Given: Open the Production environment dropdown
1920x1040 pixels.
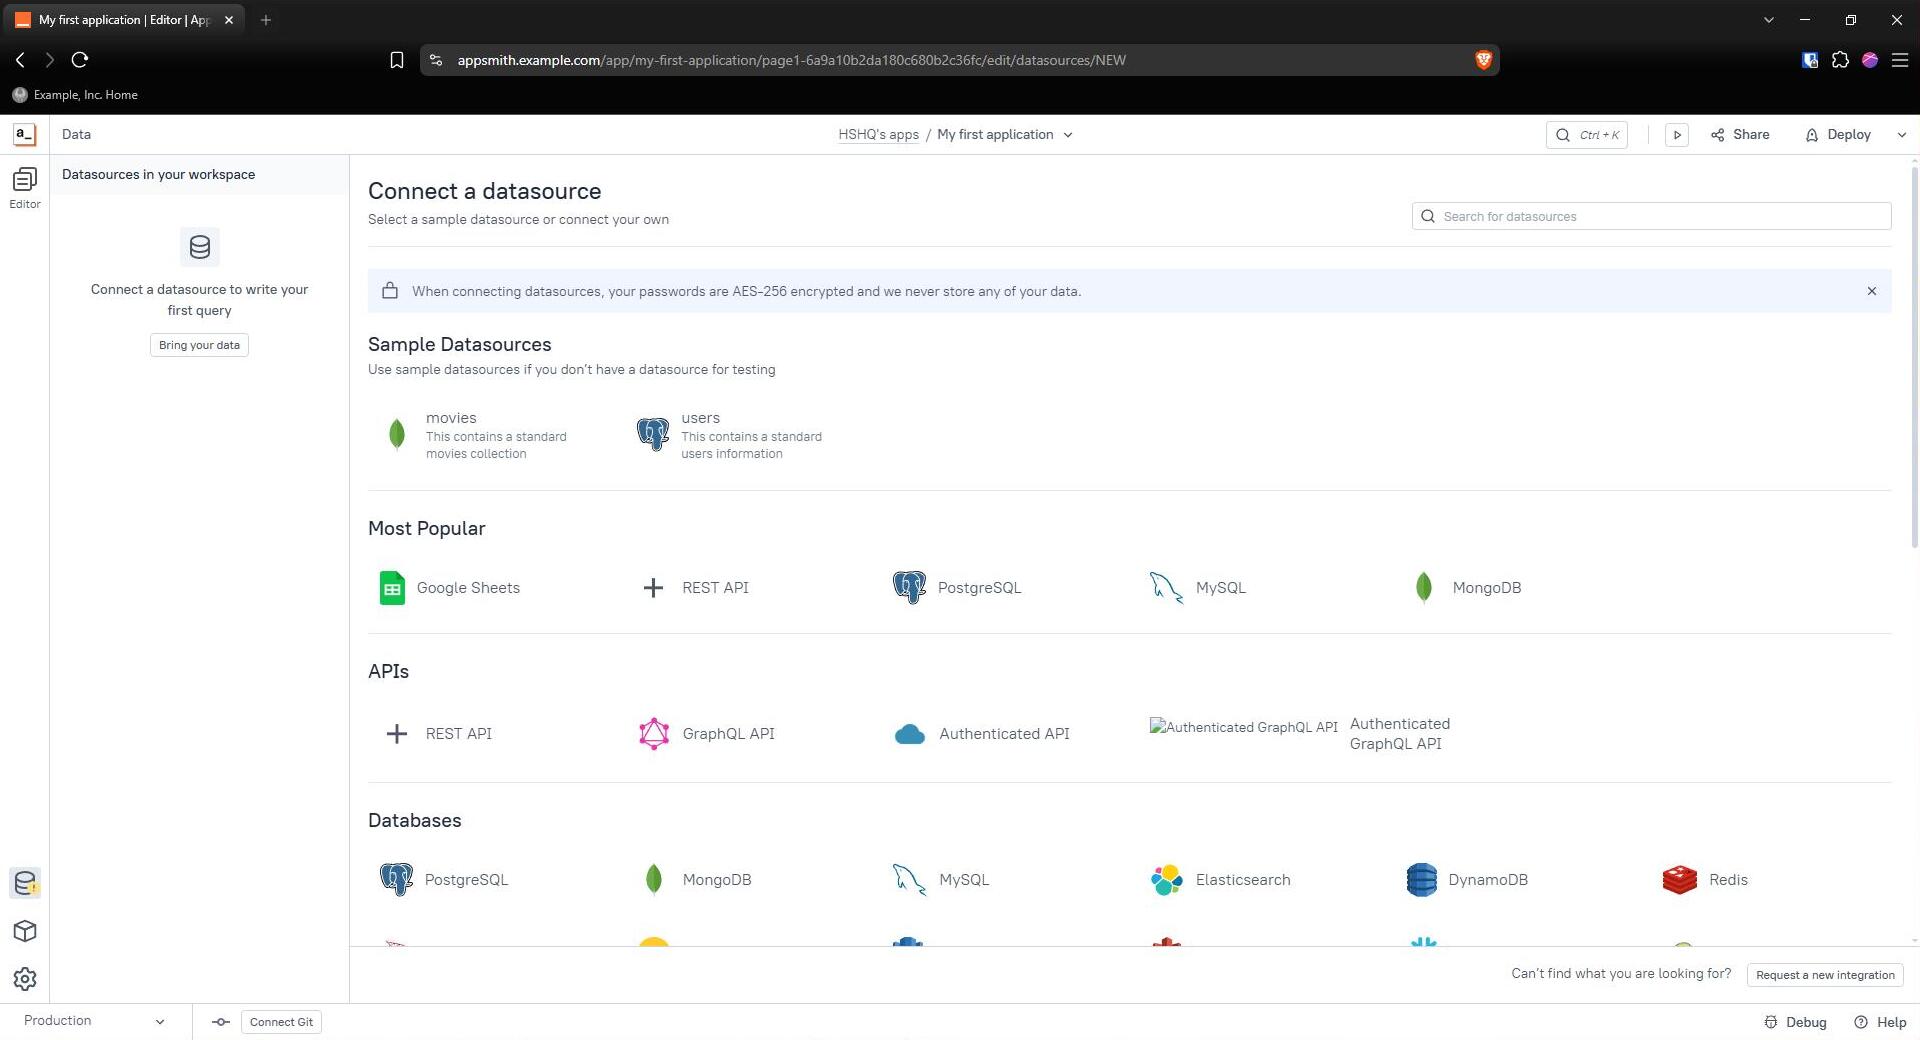Looking at the screenshot, I should point(95,1021).
